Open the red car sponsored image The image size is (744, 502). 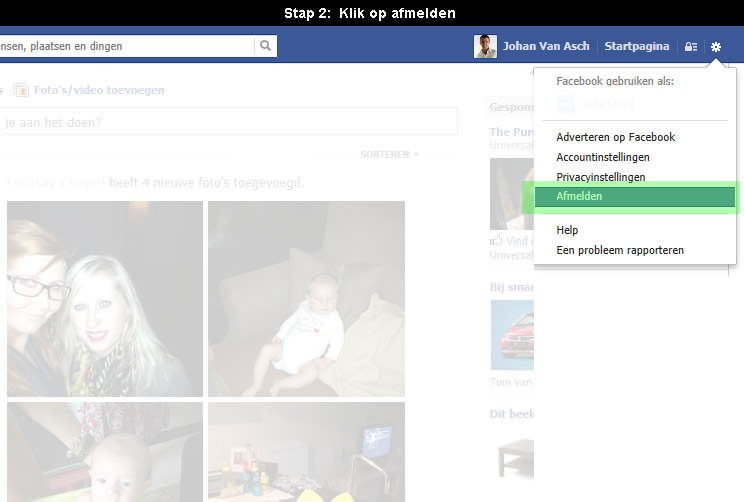tap(512, 335)
